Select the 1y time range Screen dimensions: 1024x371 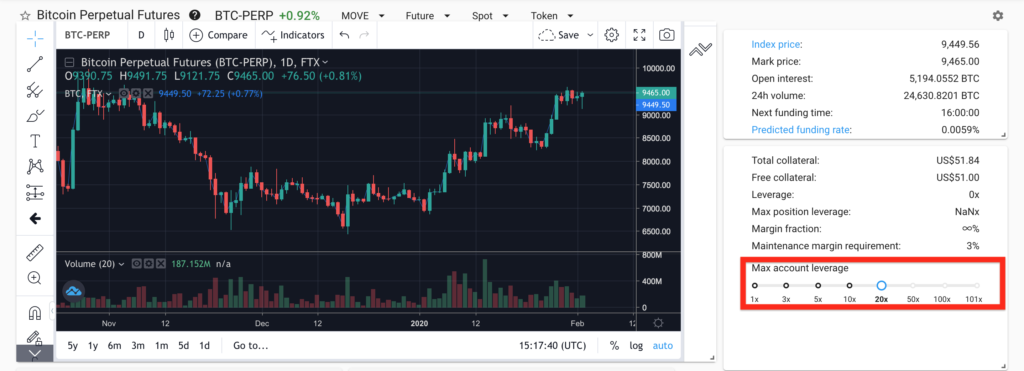click(93, 346)
